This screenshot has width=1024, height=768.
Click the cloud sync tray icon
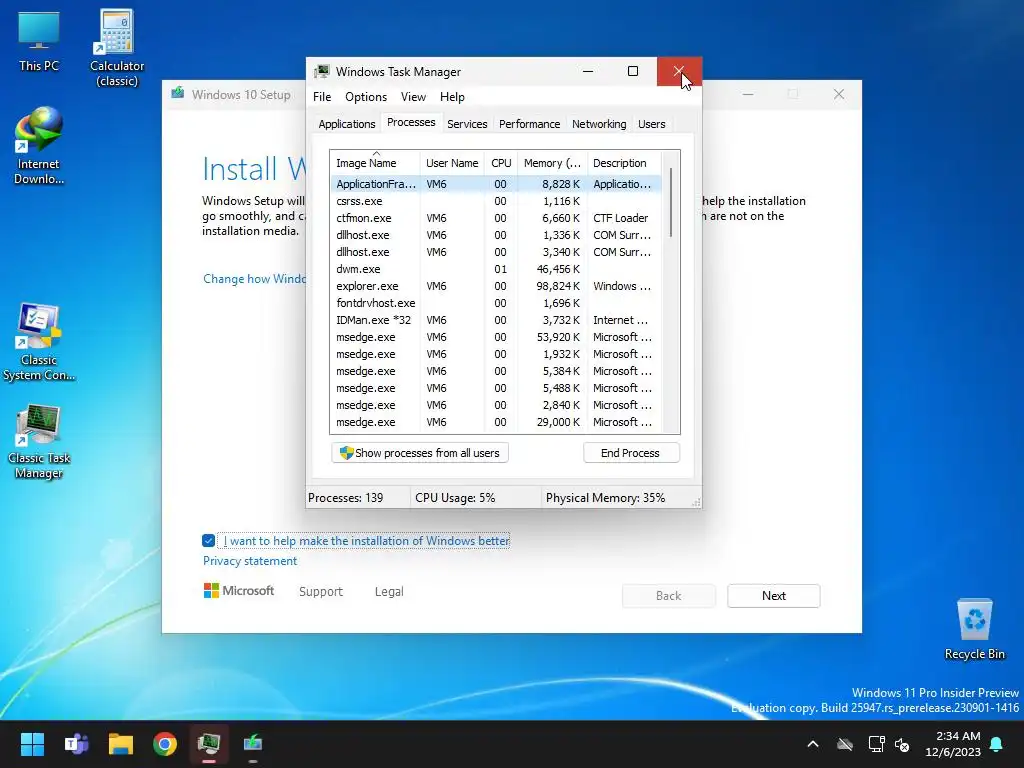click(845, 744)
